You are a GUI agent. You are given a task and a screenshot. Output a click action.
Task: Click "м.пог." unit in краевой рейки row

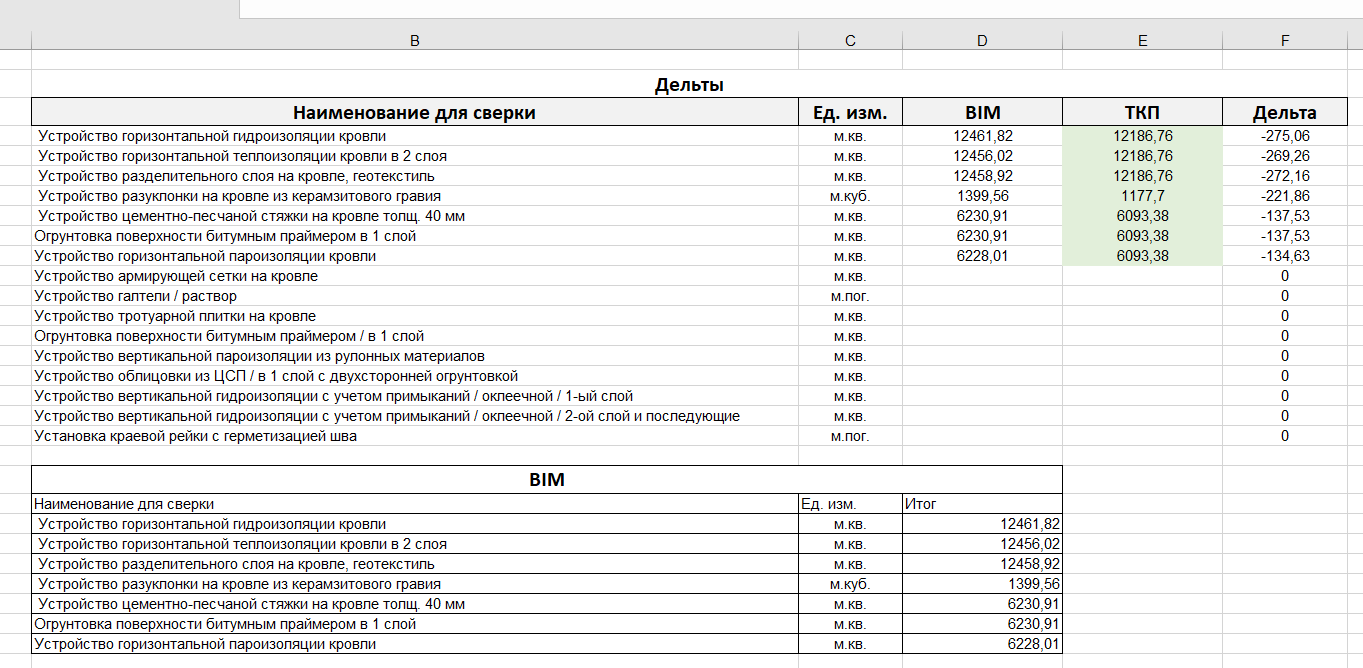[850, 436]
